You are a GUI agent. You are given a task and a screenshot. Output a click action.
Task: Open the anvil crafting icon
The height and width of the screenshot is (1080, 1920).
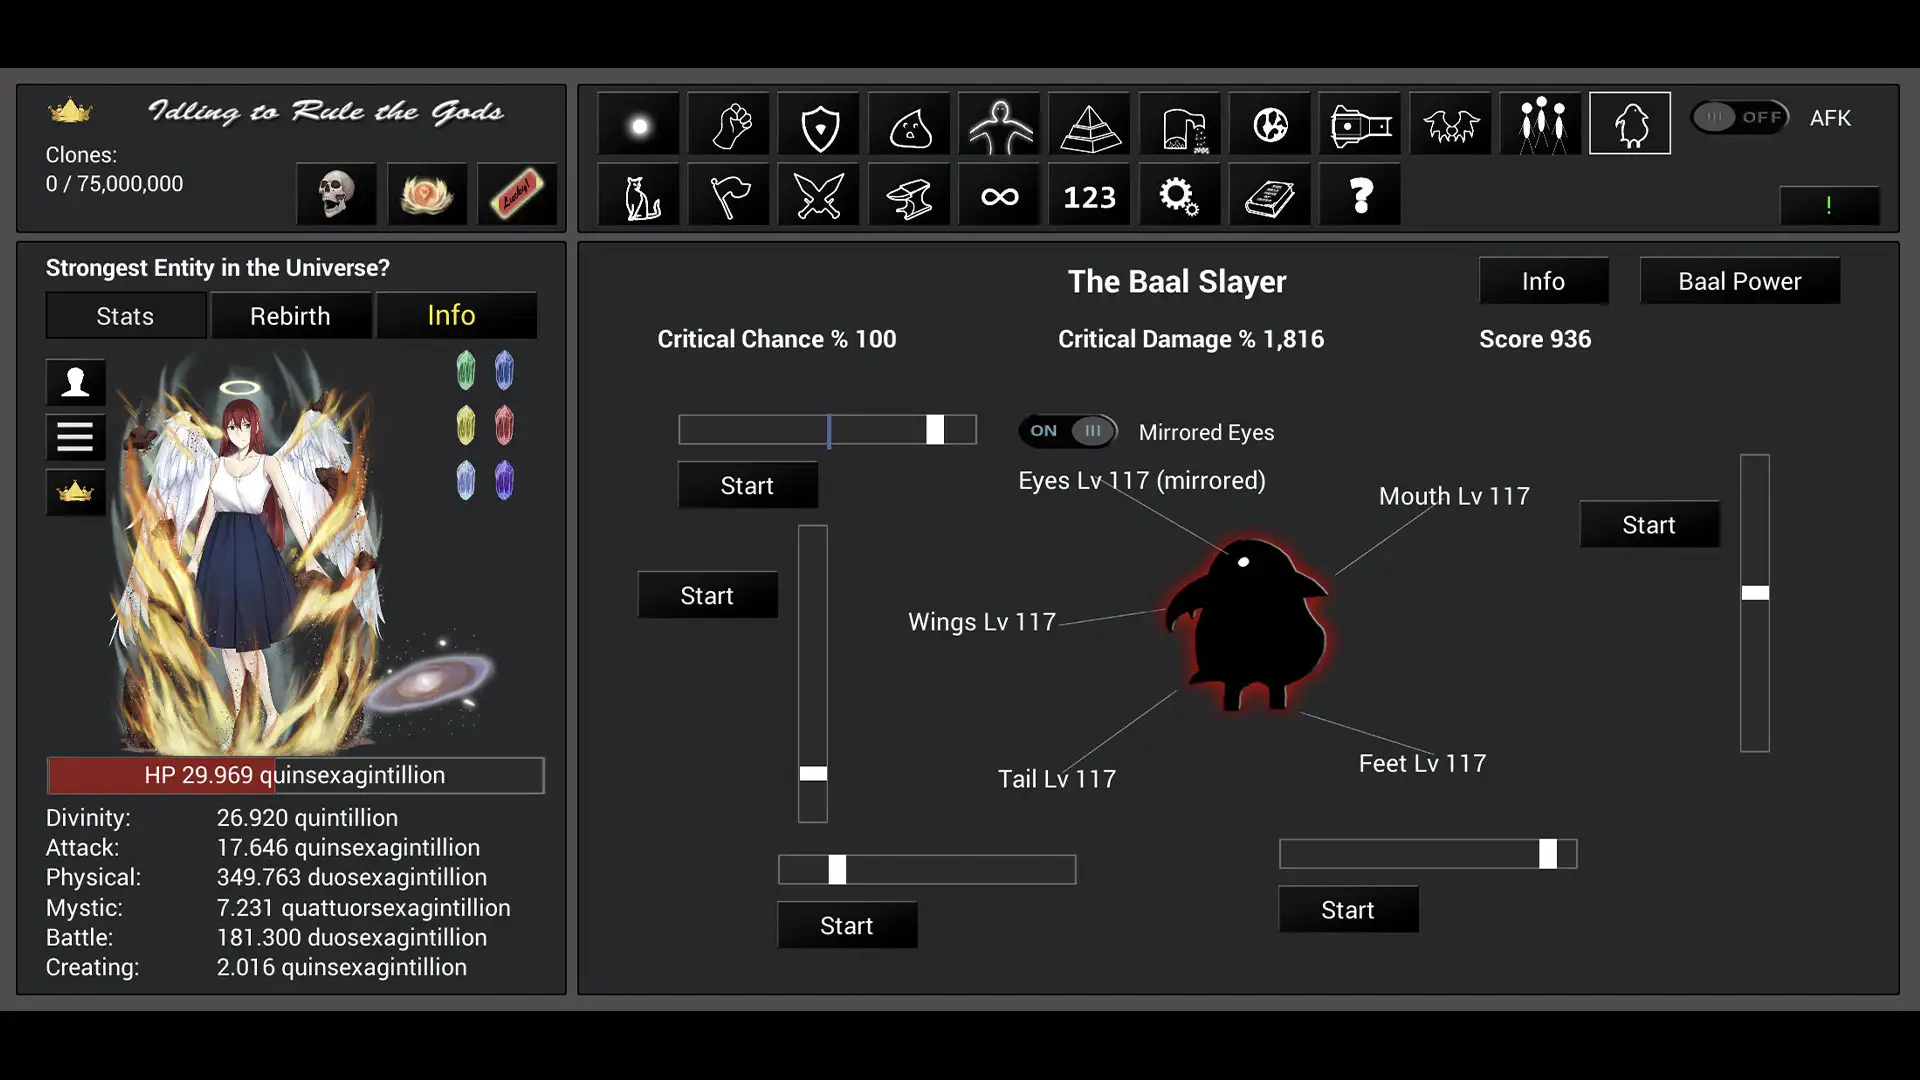coord(909,196)
